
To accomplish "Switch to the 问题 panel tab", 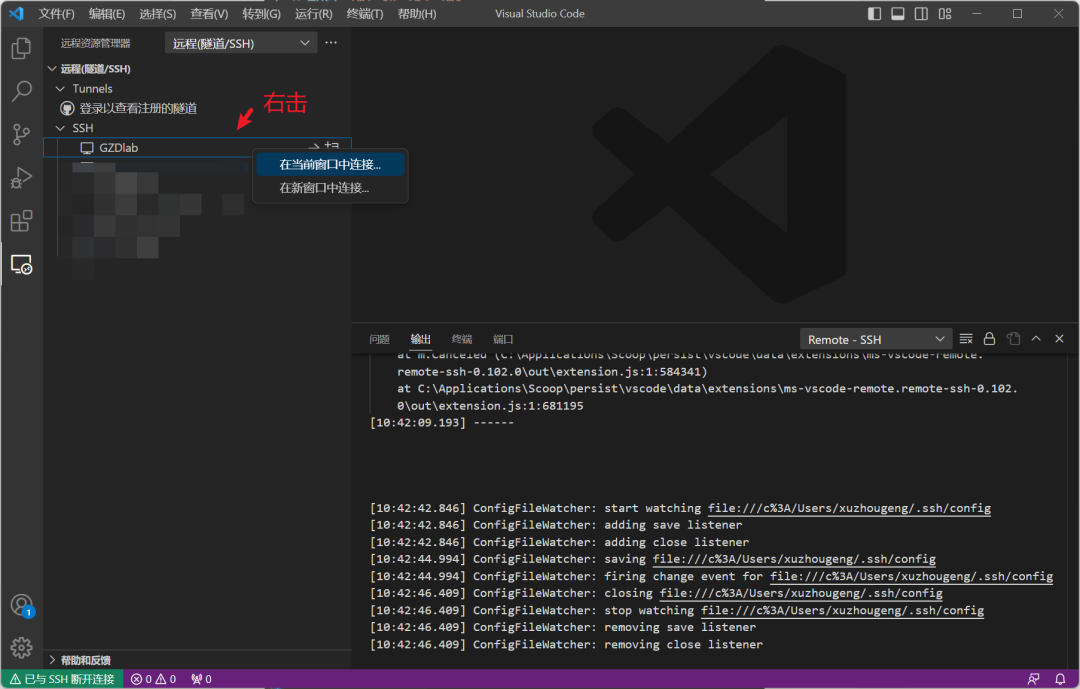I will coord(380,339).
